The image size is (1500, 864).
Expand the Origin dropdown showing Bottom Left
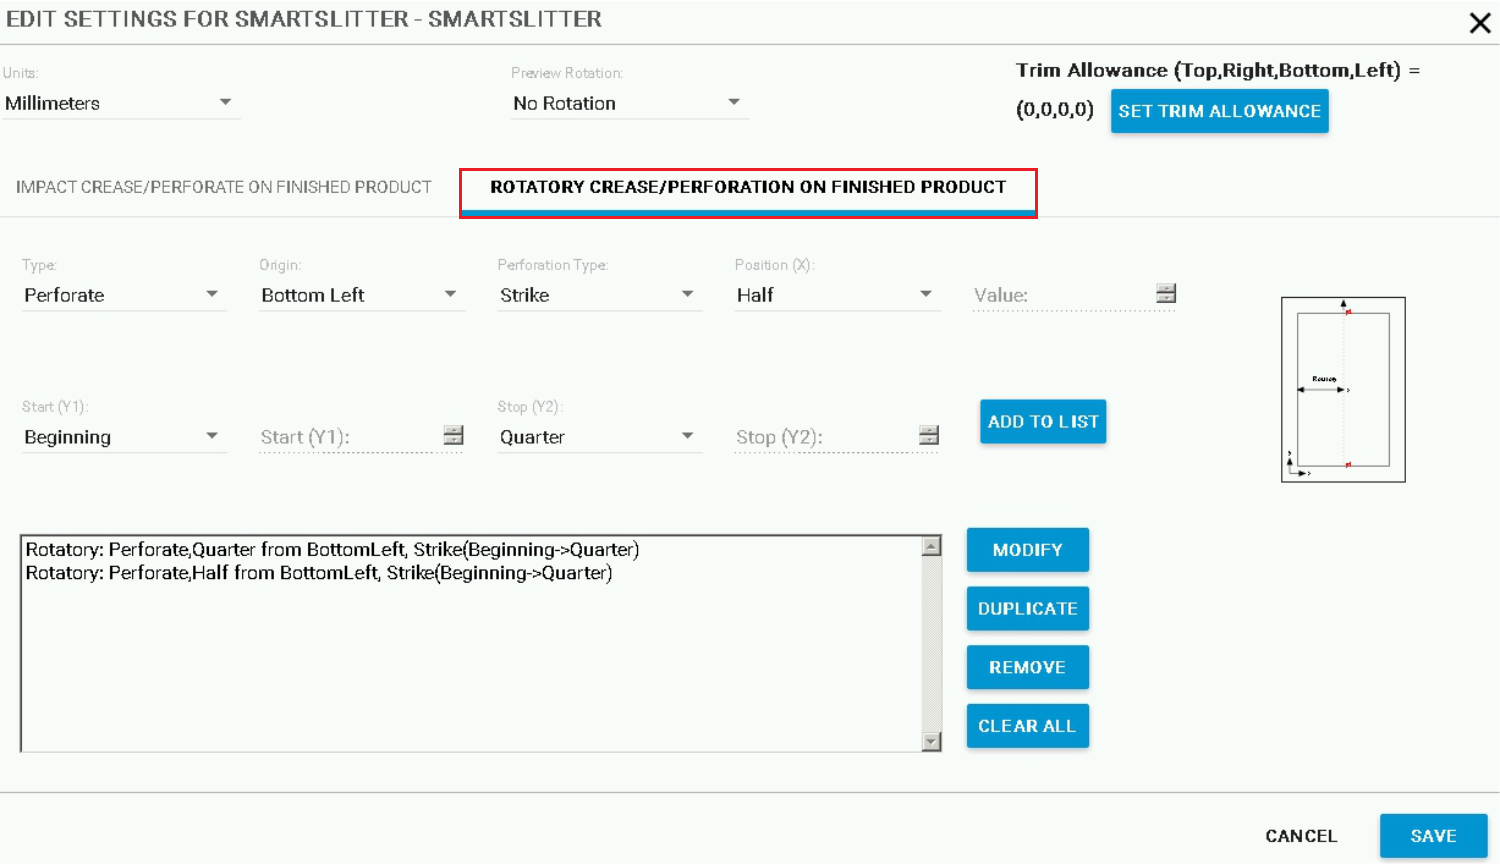click(361, 295)
